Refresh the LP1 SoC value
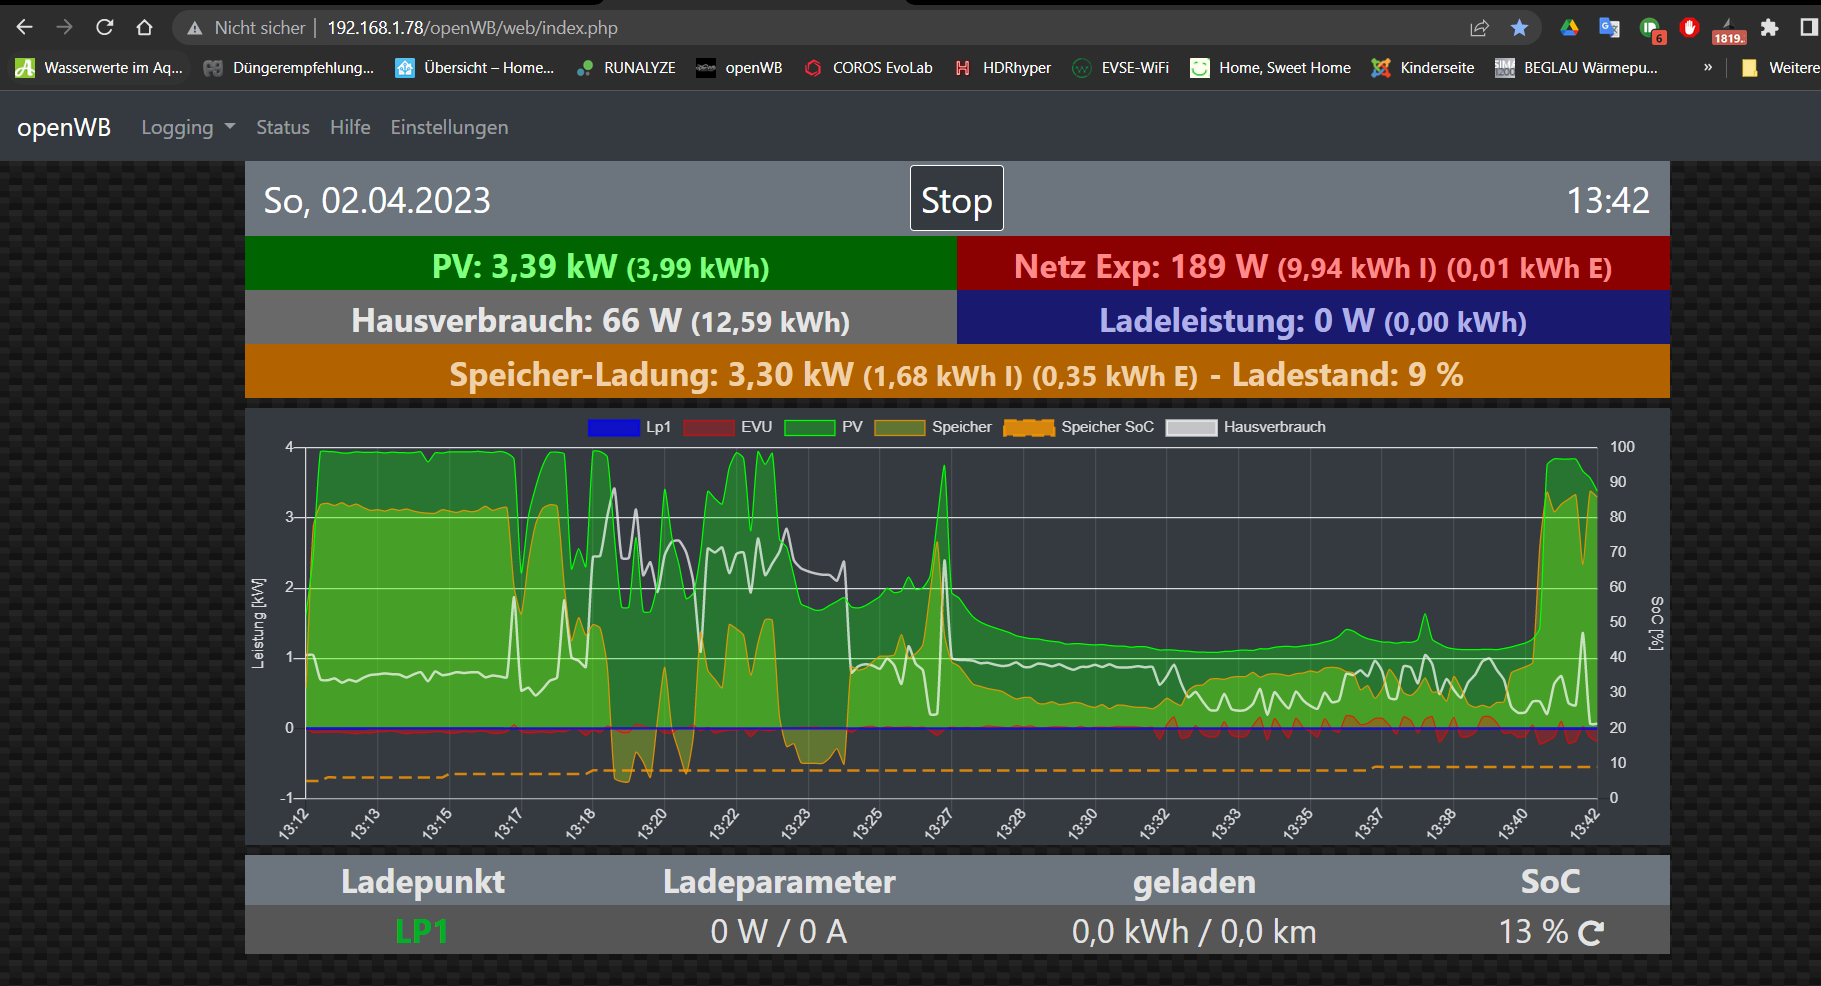 [x=1590, y=933]
